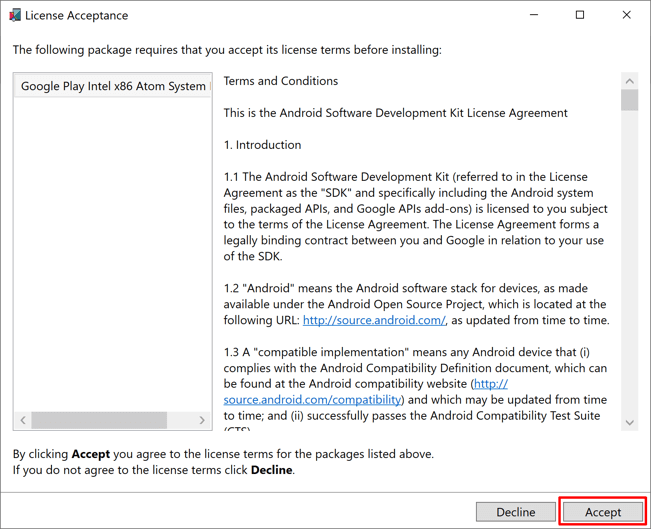Click horizontal scrollbar track right of thumb
The width and height of the screenshot is (651, 529).
pos(182,420)
